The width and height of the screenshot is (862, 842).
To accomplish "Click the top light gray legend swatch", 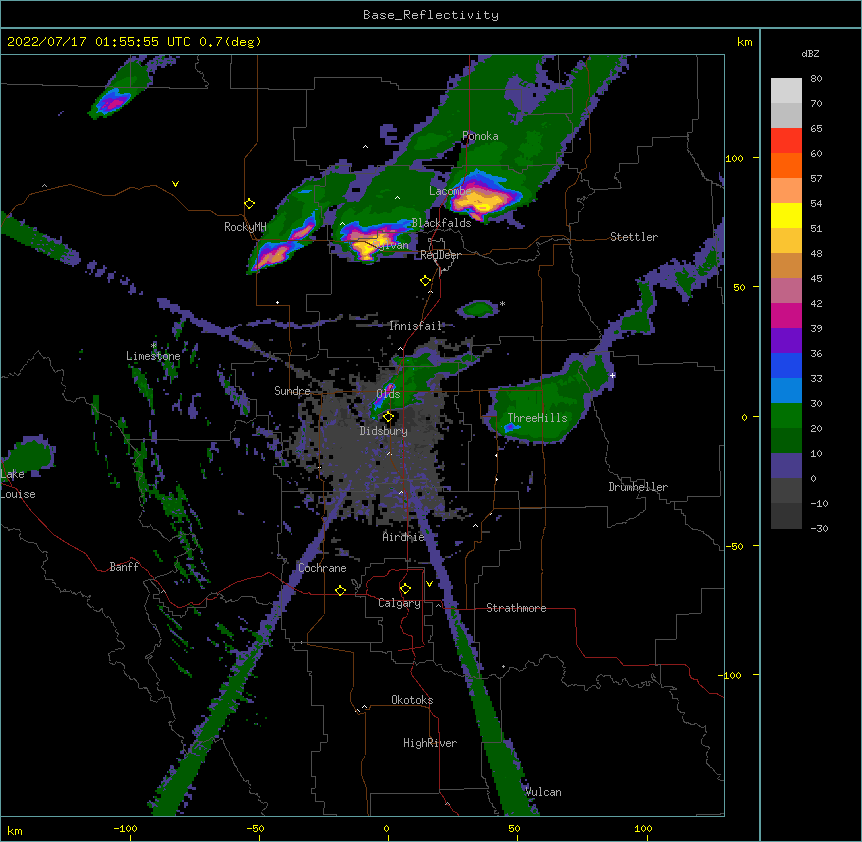I will (786, 90).
